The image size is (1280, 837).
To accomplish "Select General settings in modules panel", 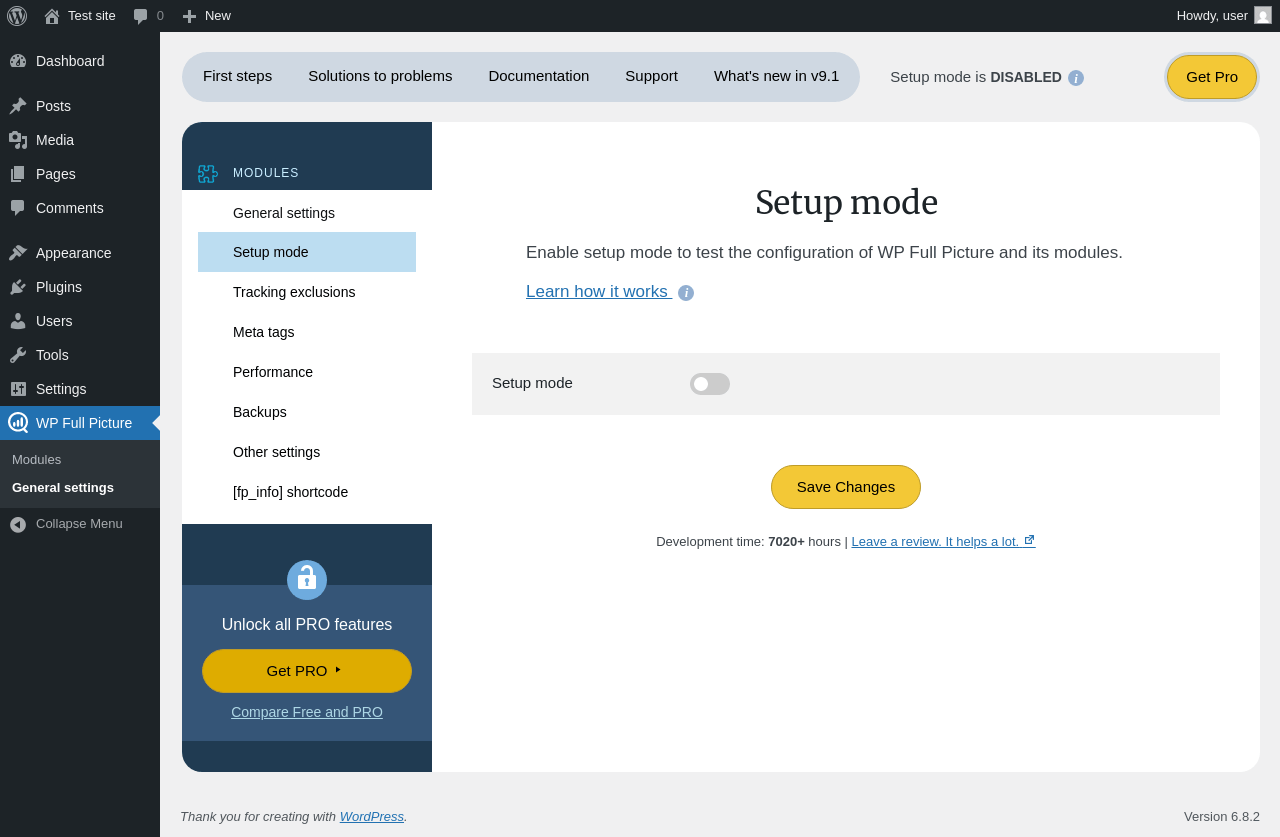I will [307, 213].
